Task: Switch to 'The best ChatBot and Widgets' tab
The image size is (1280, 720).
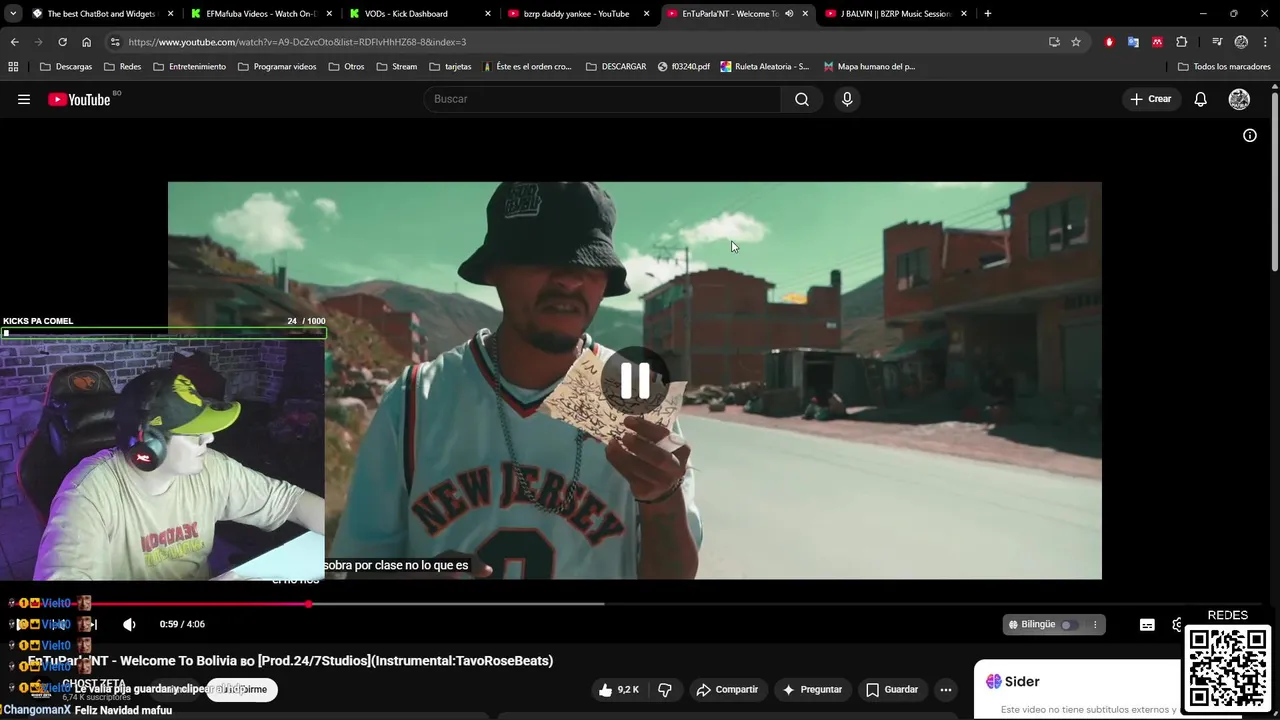Action: point(104,14)
